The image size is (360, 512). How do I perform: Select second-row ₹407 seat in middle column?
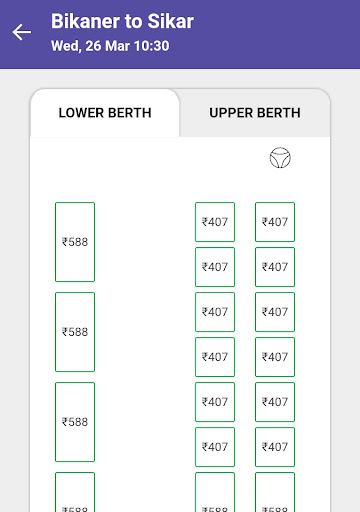pos(215,267)
